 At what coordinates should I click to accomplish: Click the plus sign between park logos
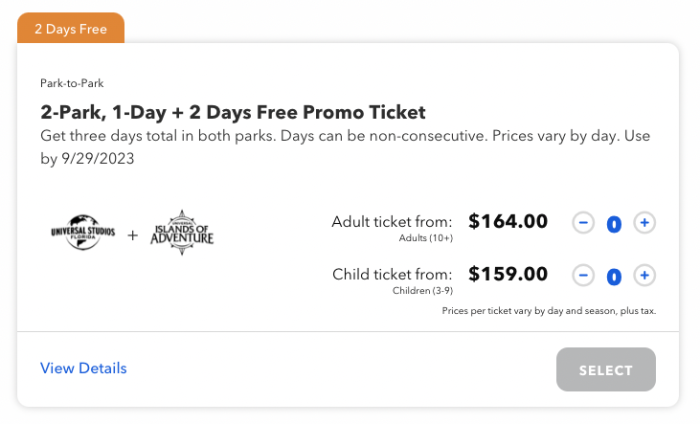point(133,235)
